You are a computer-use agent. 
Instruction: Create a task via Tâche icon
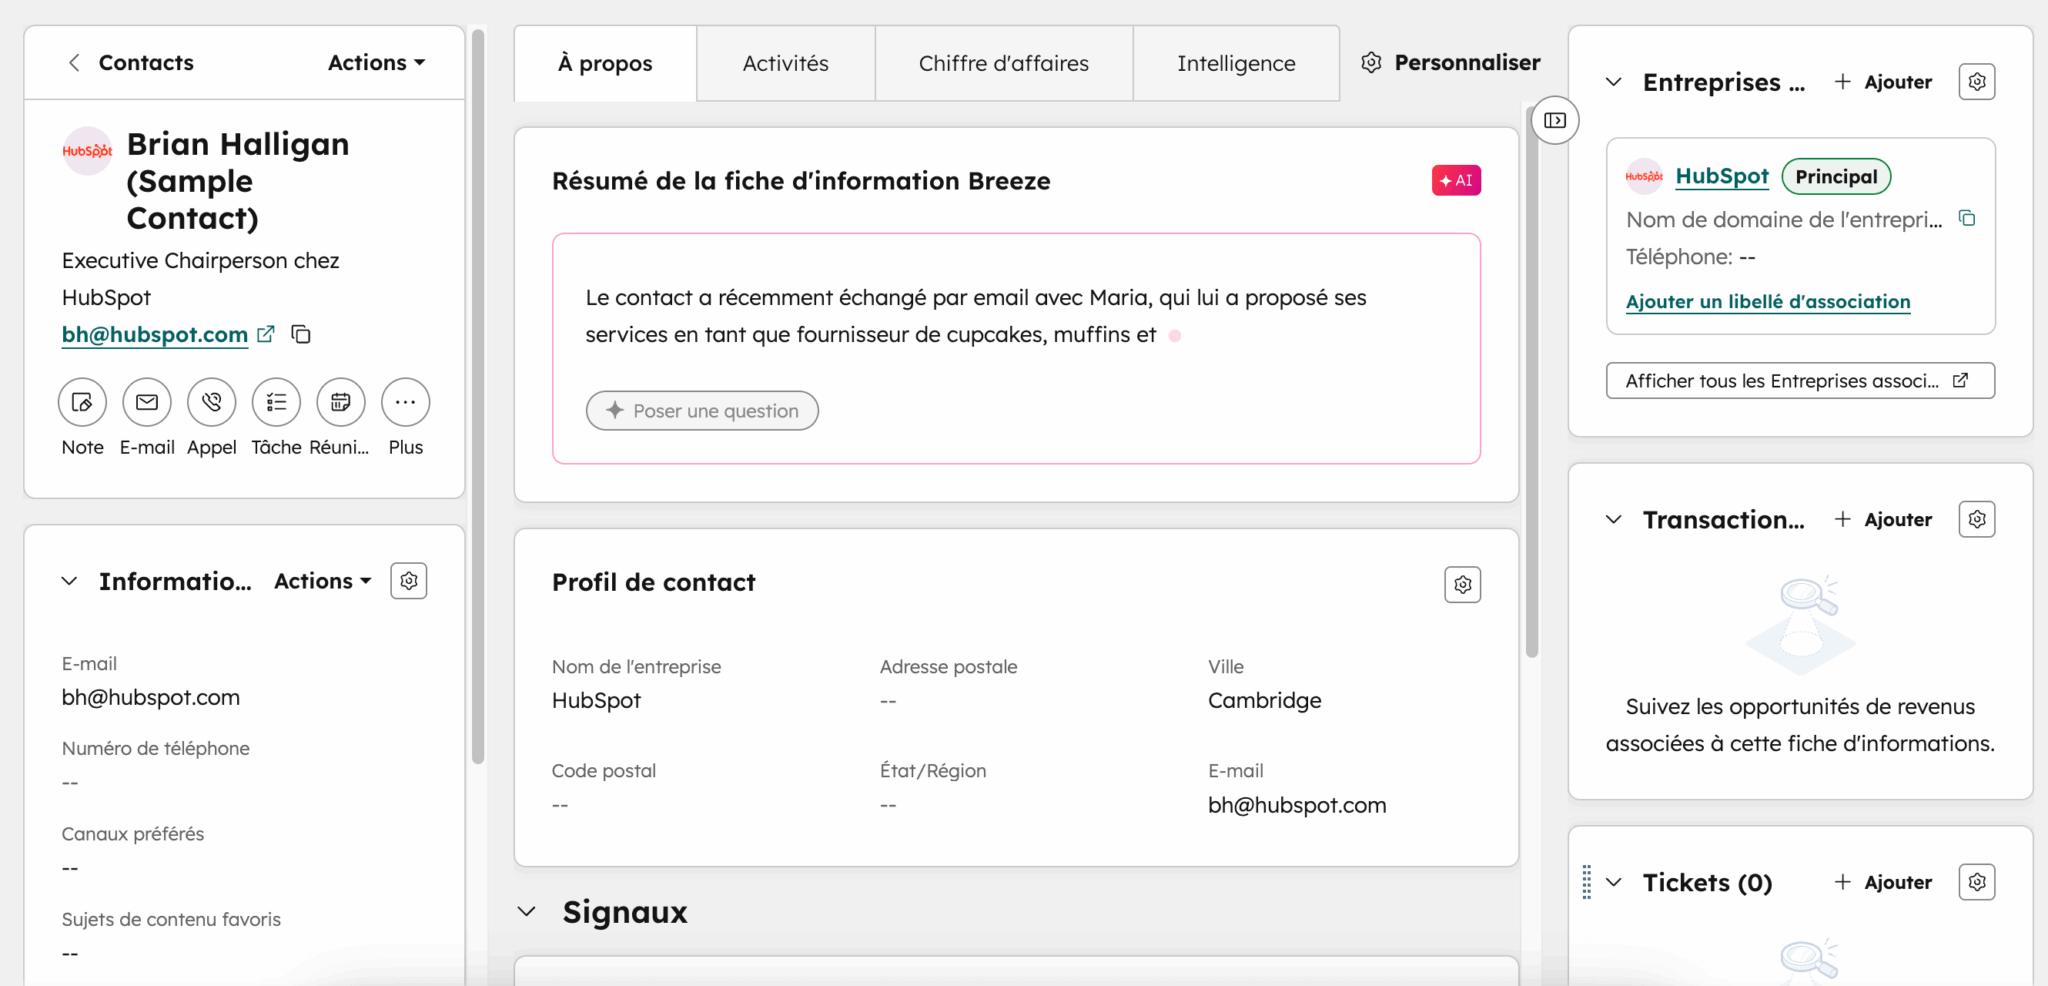[276, 403]
